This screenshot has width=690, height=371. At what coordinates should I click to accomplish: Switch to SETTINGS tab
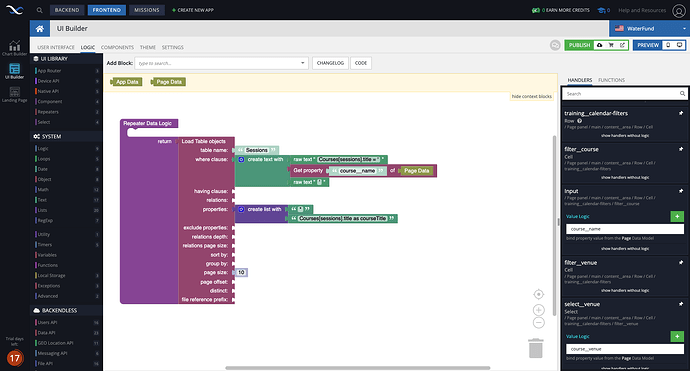[172, 47]
